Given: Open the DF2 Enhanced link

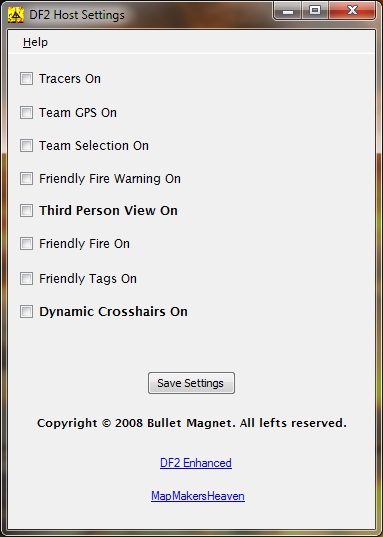Looking at the screenshot, I should pos(196,463).
